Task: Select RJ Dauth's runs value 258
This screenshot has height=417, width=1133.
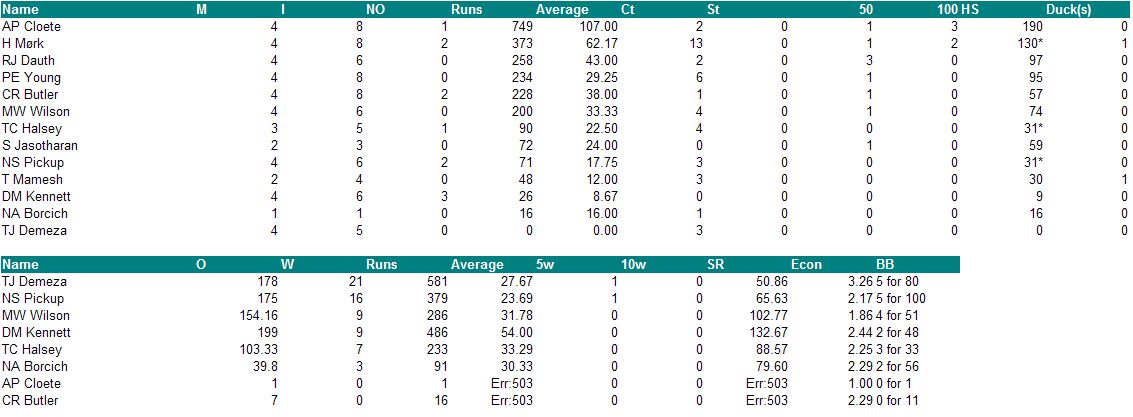Action: coord(522,61)
